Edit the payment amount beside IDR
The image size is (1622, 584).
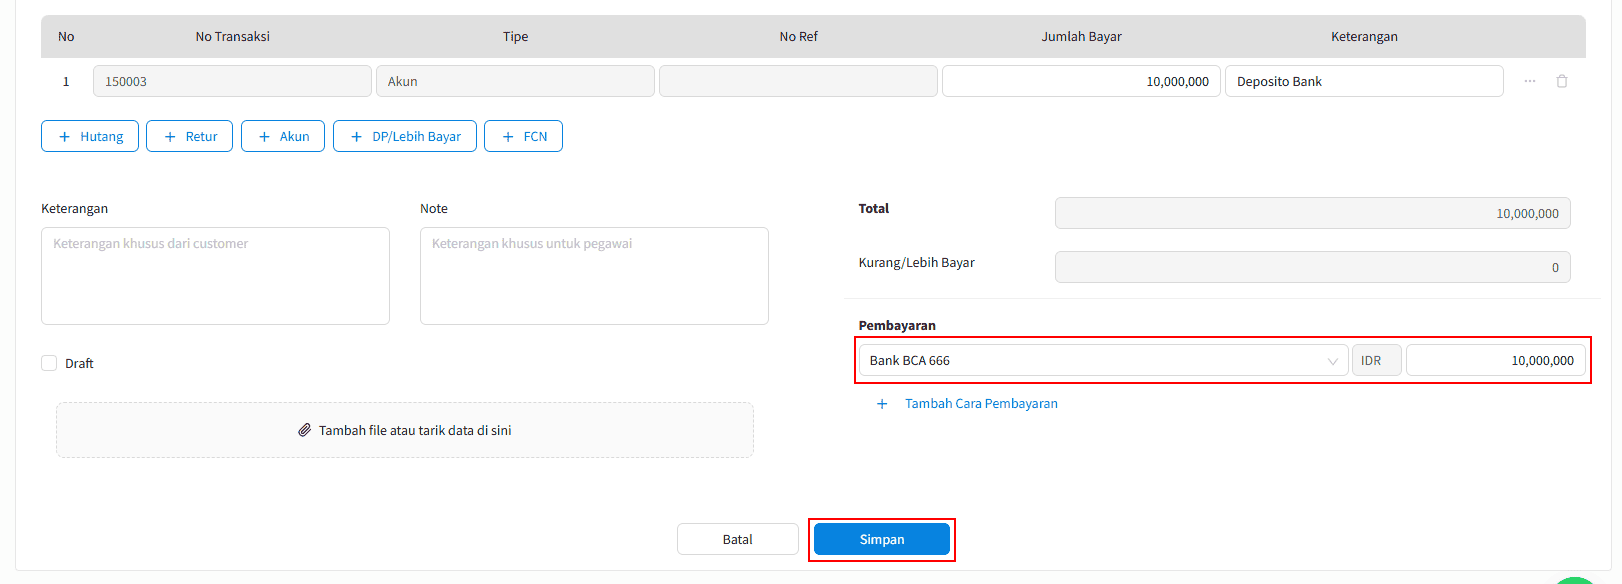tap(1494, 361)
